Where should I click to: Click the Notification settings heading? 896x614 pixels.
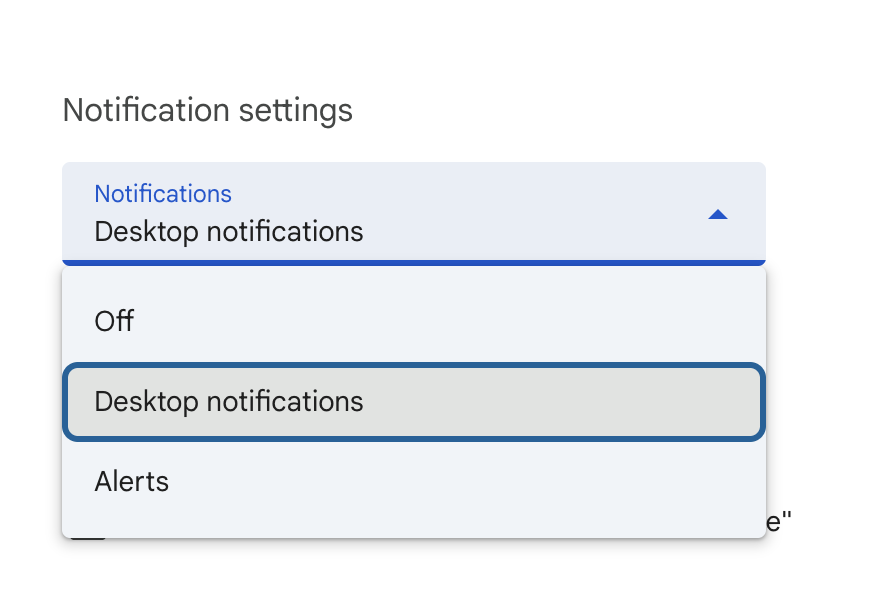[207, 110]
